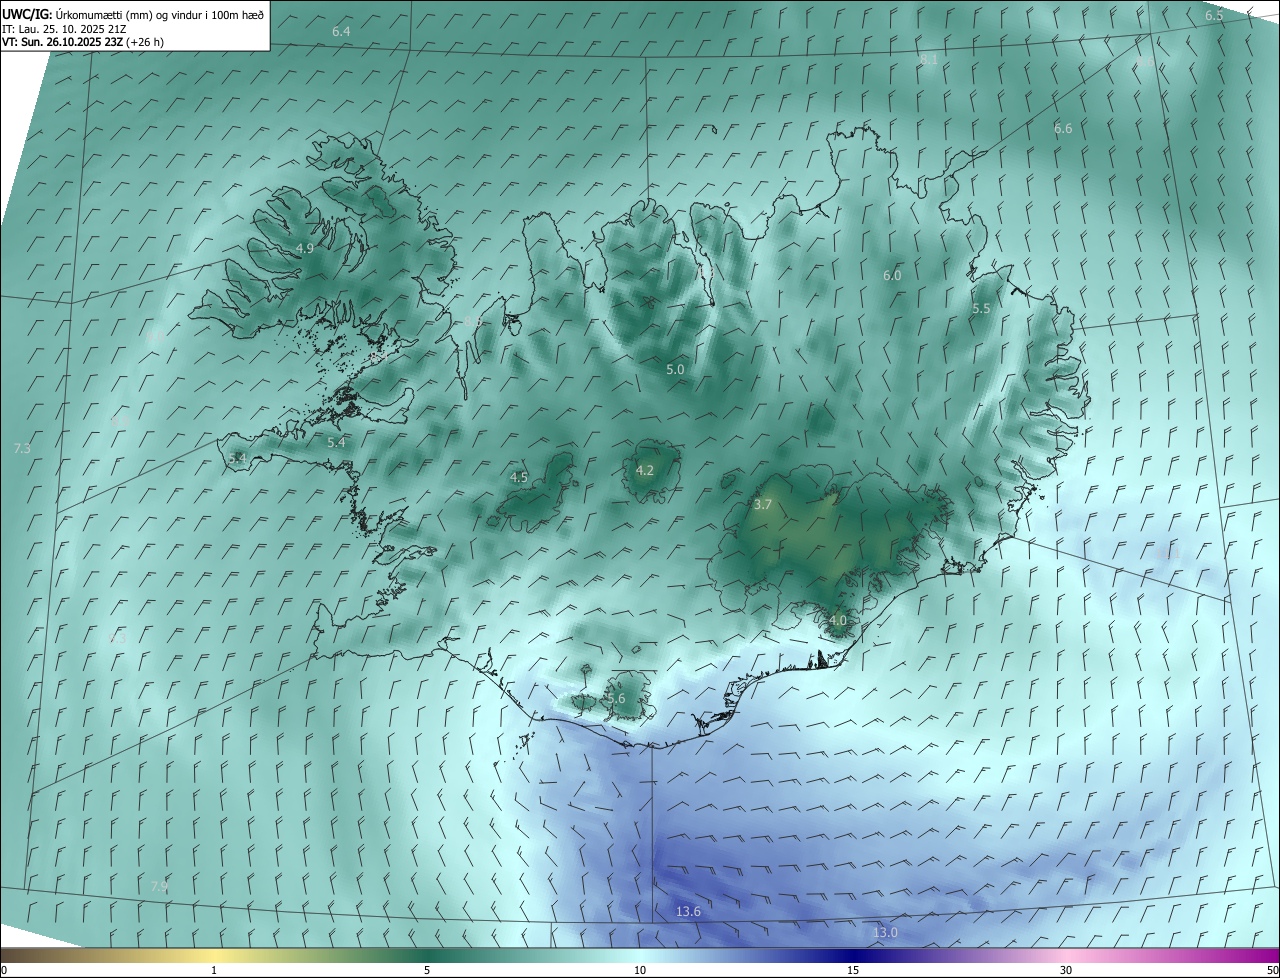Click the 6.5 value on the map
Screen dimensions: 1280x978
click(x=1214, y=15)
